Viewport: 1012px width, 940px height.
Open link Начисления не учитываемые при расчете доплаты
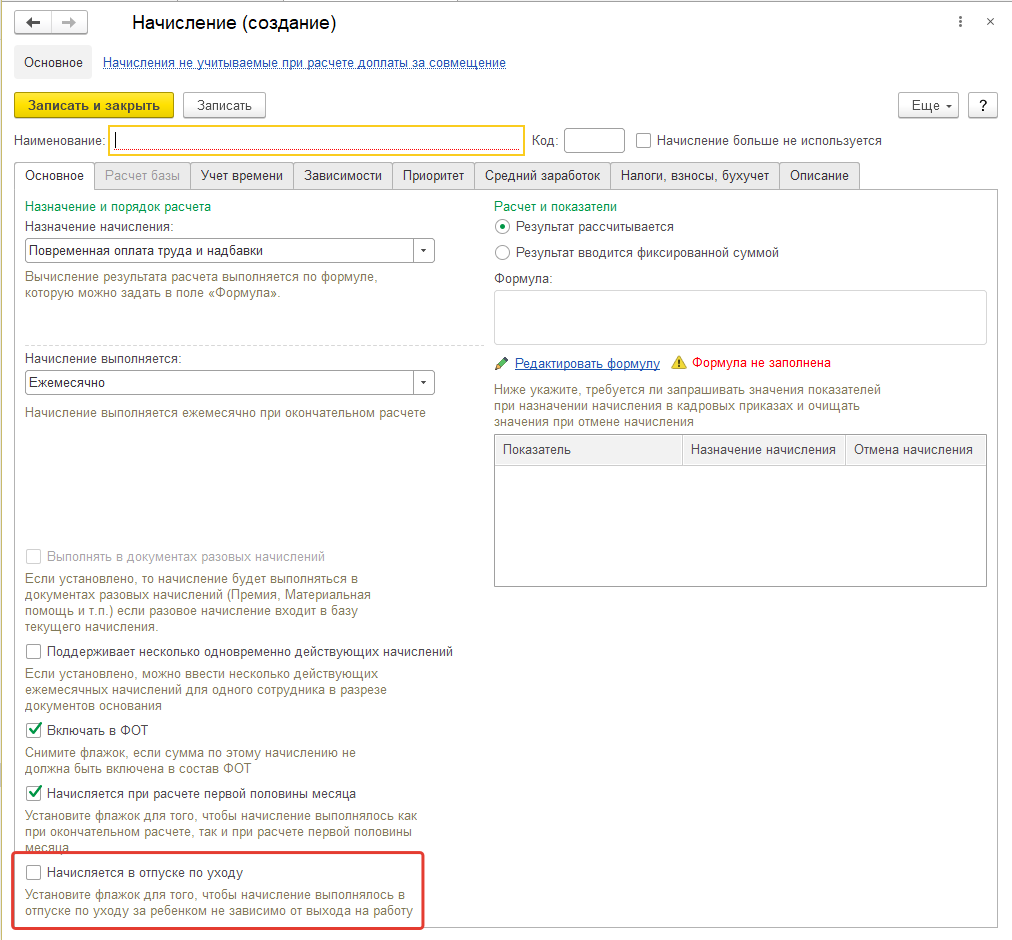pyautogui.click(x=304, y=63)
